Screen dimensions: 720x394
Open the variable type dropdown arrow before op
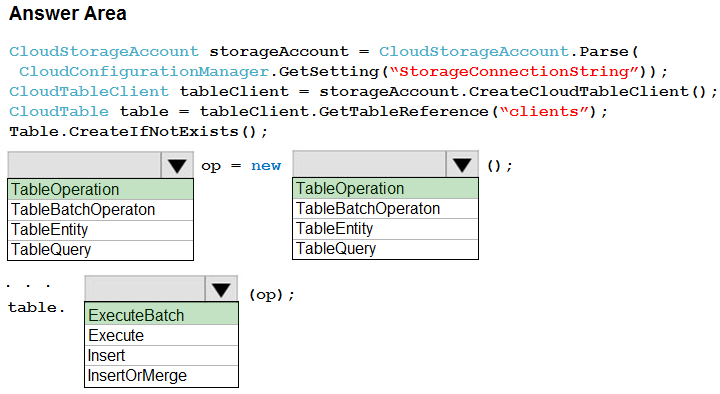point(177,165)
